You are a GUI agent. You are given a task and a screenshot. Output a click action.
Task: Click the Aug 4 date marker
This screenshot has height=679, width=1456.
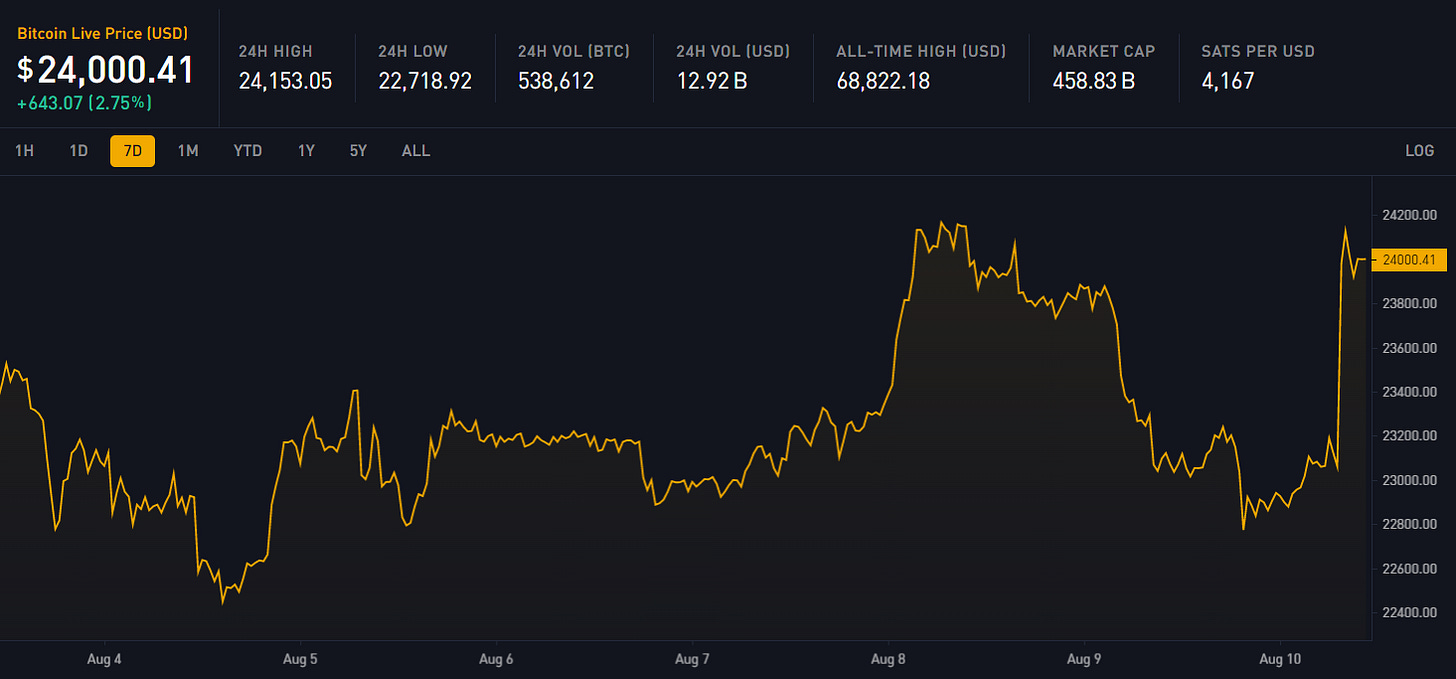(x=105, y=660)
